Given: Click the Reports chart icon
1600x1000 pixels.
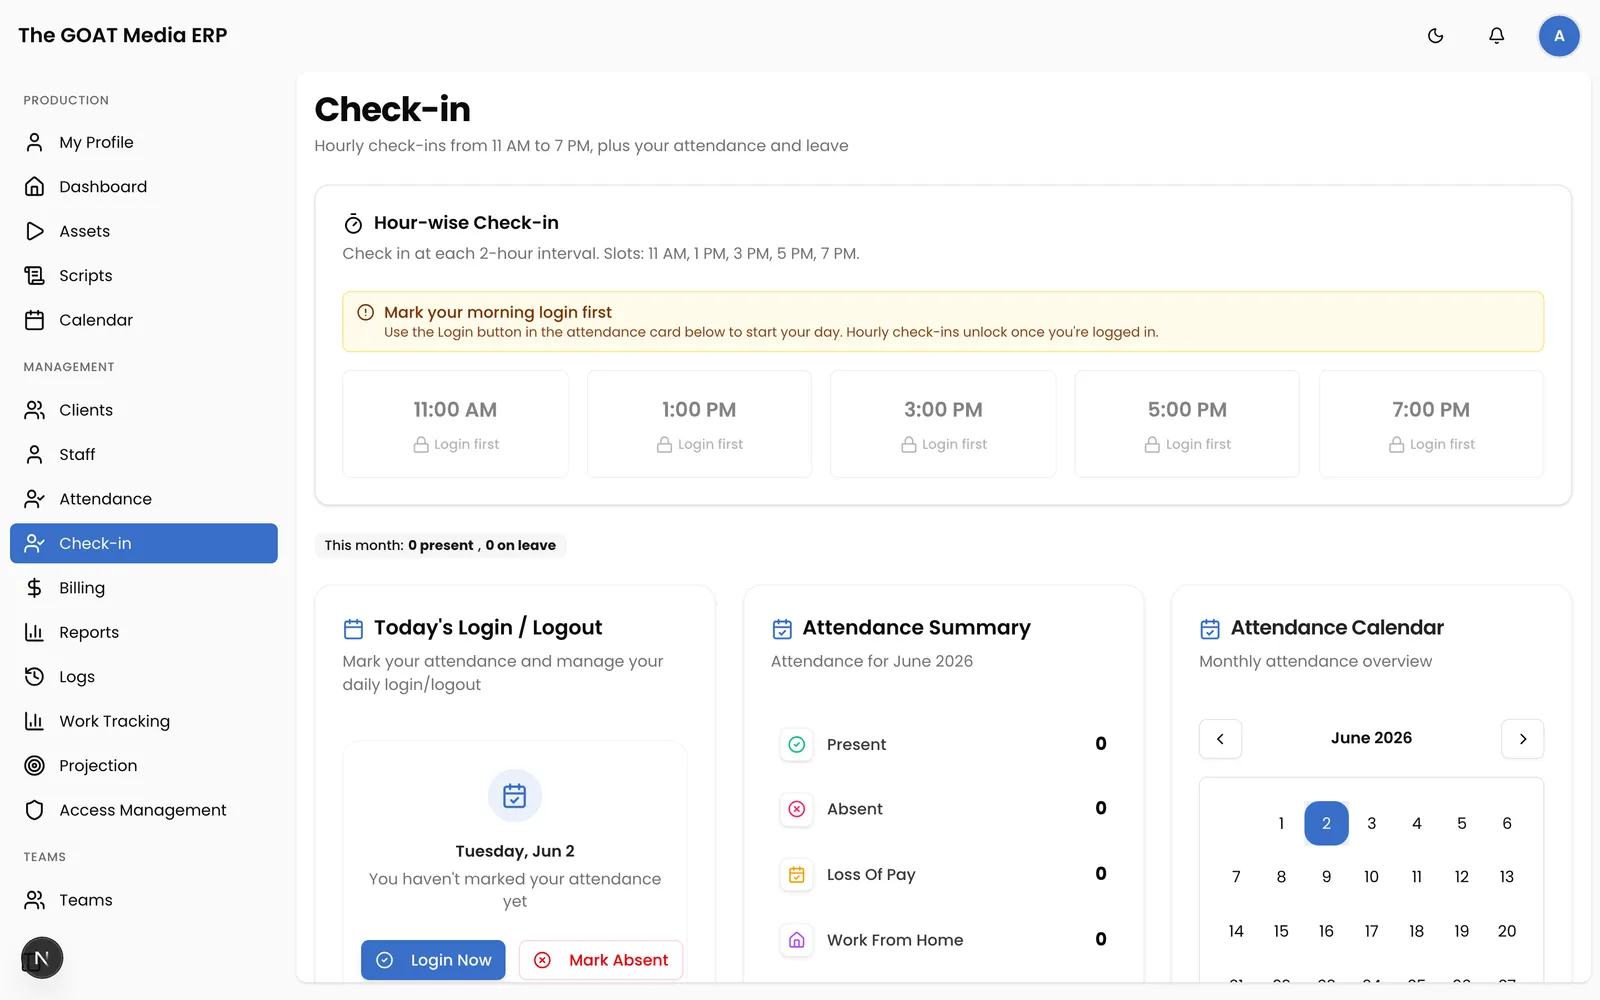Looking at the screenshot, I should pyautogui.click(x=35, y=632).
